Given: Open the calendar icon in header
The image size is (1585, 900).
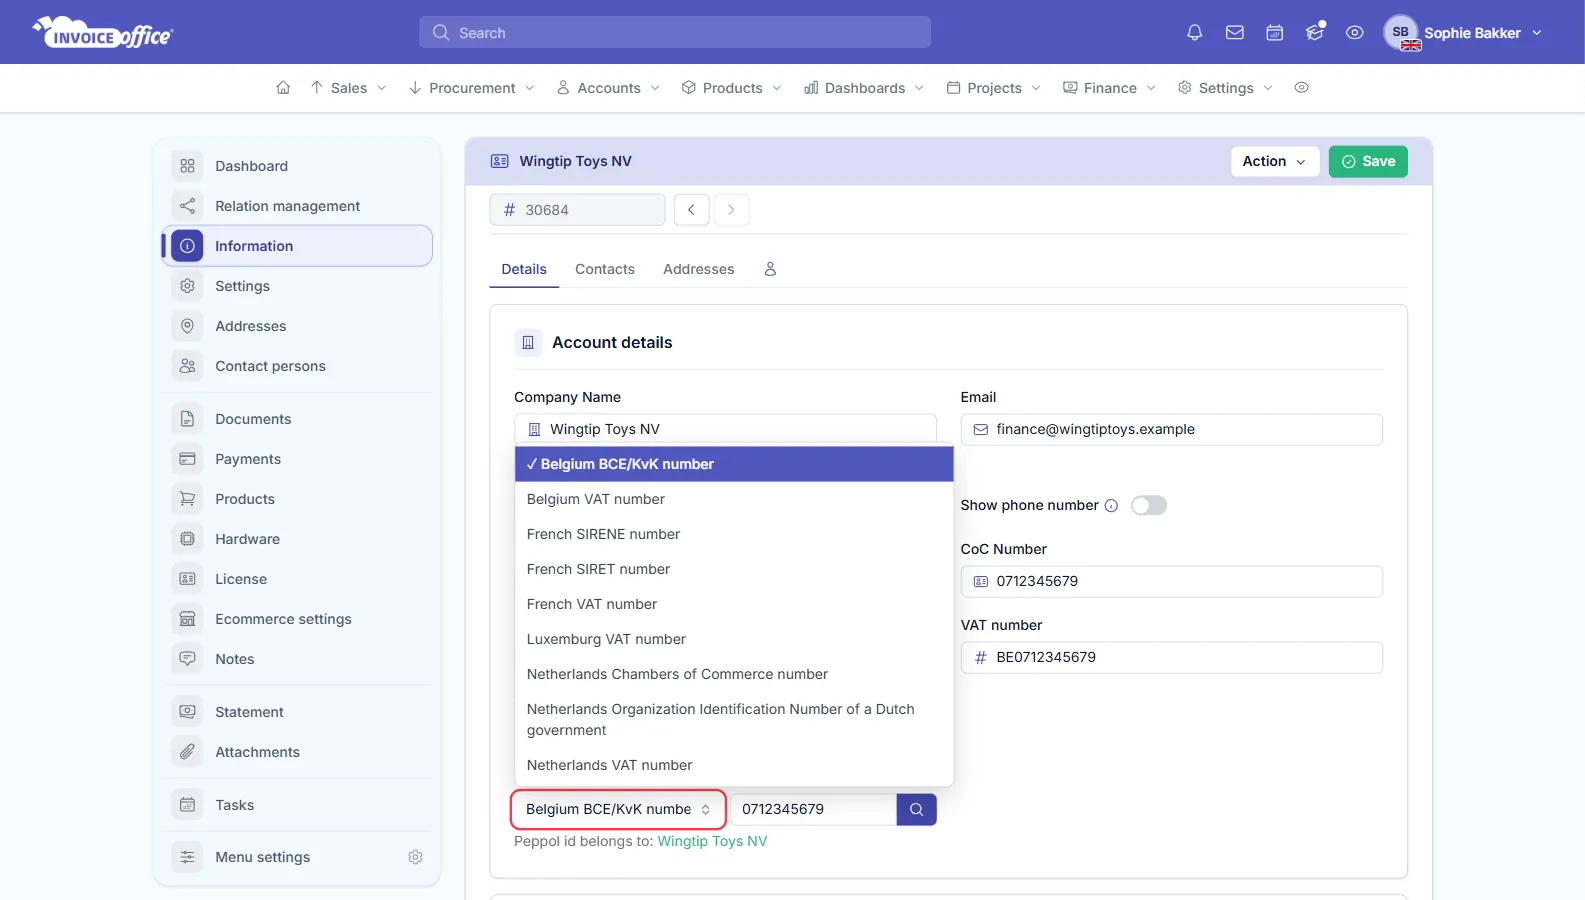Looking at the screenshot, I should click(1275, 33).
